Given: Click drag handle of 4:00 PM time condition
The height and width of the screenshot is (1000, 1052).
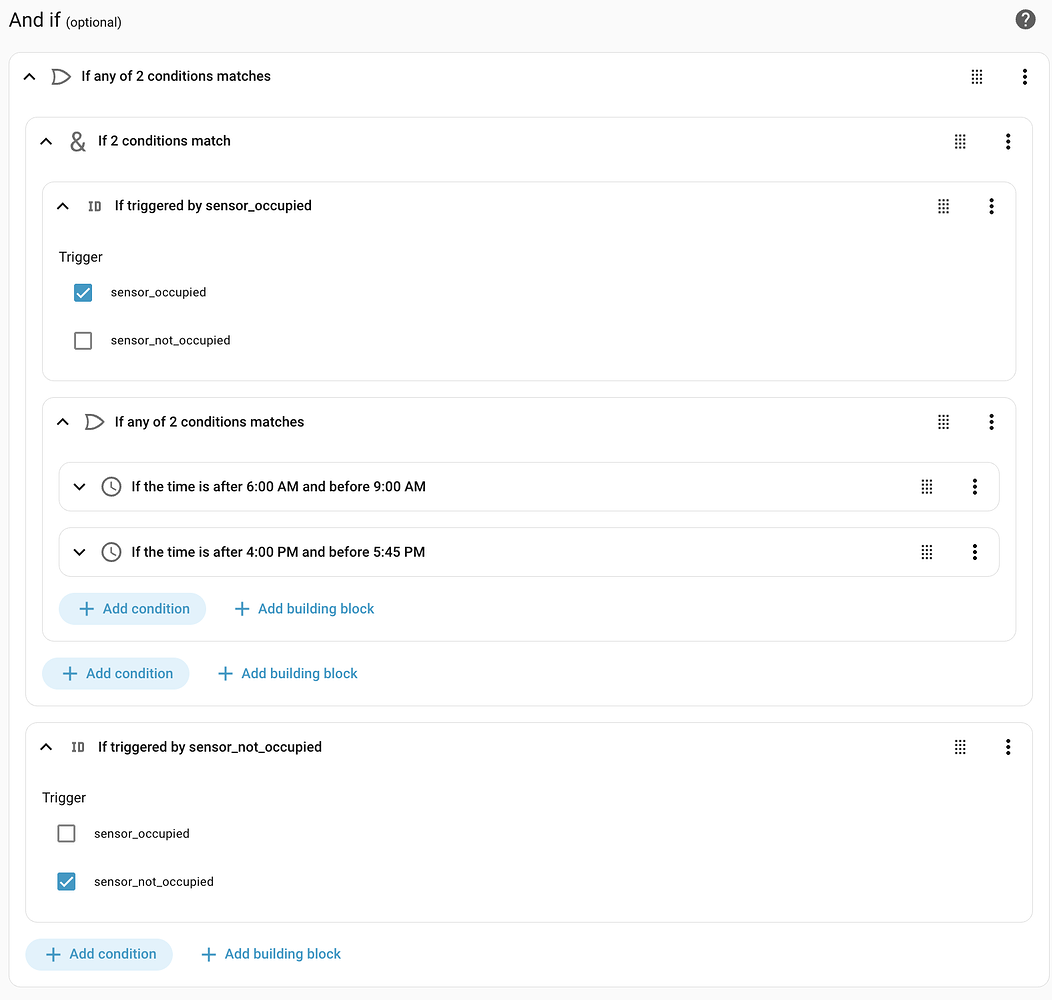Looking at the screenshot, I should pos(927,552).
